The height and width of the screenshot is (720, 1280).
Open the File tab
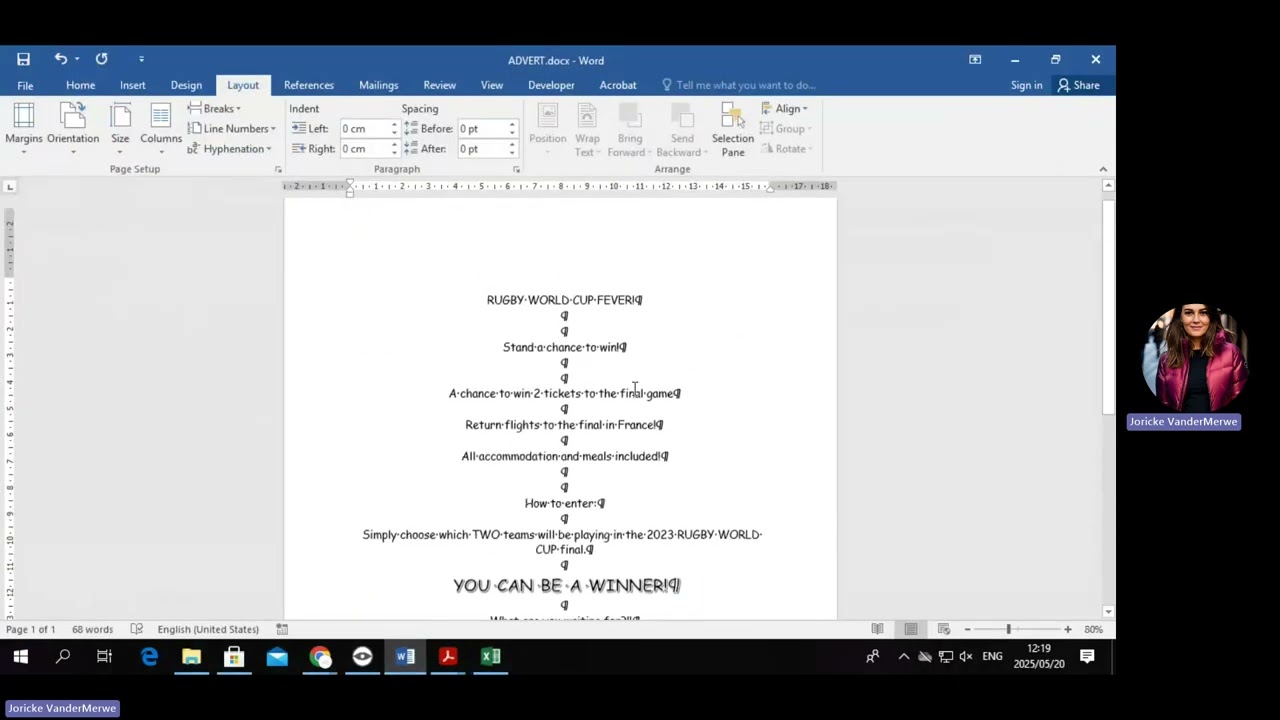click(x=25, y=85)
